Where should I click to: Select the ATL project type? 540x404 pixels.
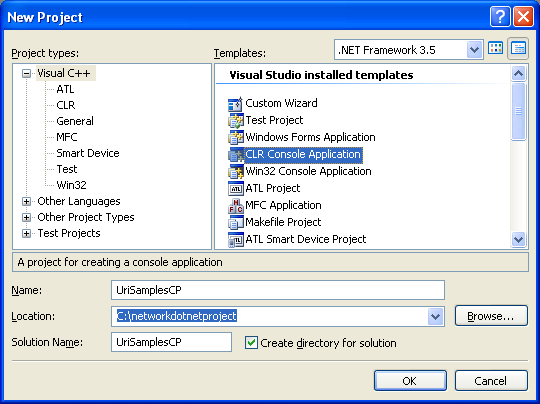[x=65, y=89]
